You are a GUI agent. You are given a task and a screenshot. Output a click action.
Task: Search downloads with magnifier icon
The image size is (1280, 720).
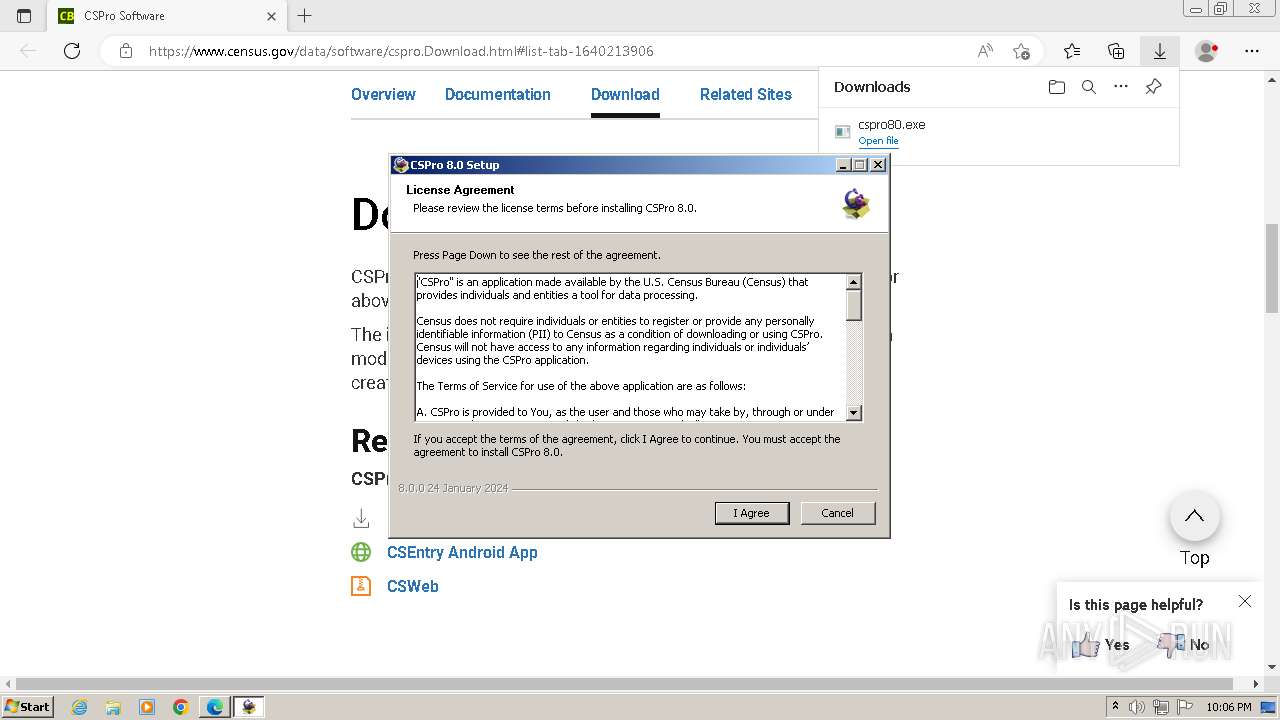pyautogui.click(x=1089, y=87)
